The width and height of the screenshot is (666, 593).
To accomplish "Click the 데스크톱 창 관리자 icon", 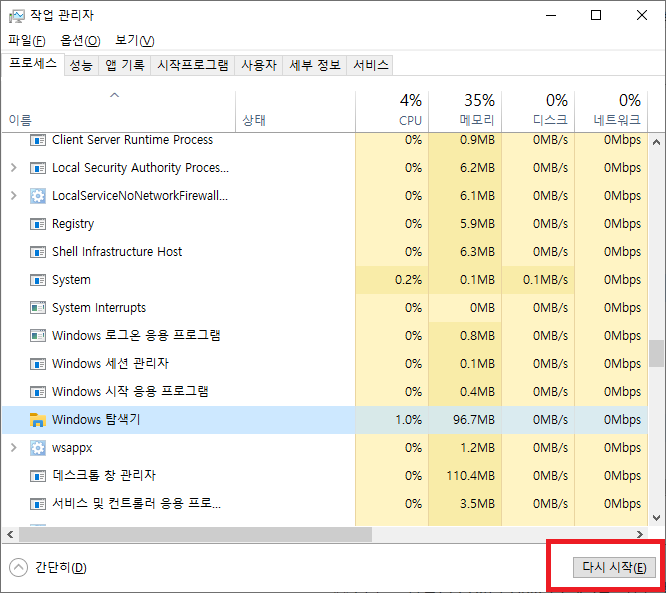I will pos(38,476).
